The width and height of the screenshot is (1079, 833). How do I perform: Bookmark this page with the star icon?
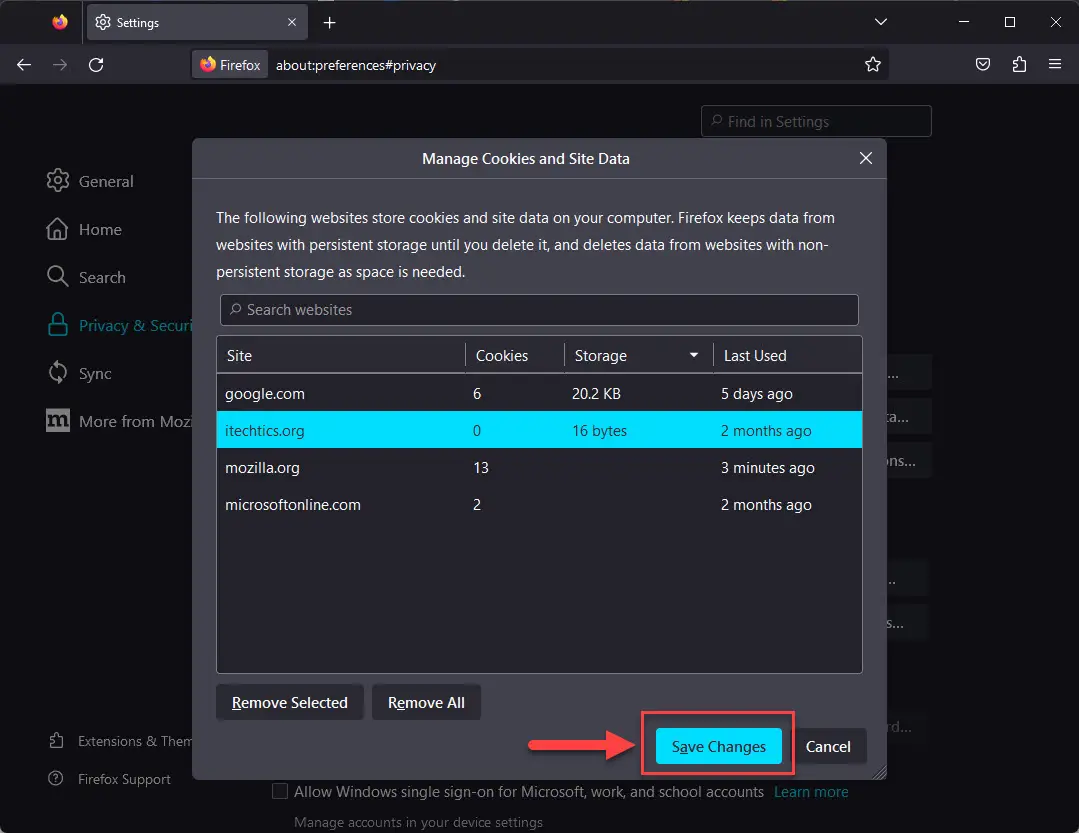pyautogui.click(x=873, y=65)
